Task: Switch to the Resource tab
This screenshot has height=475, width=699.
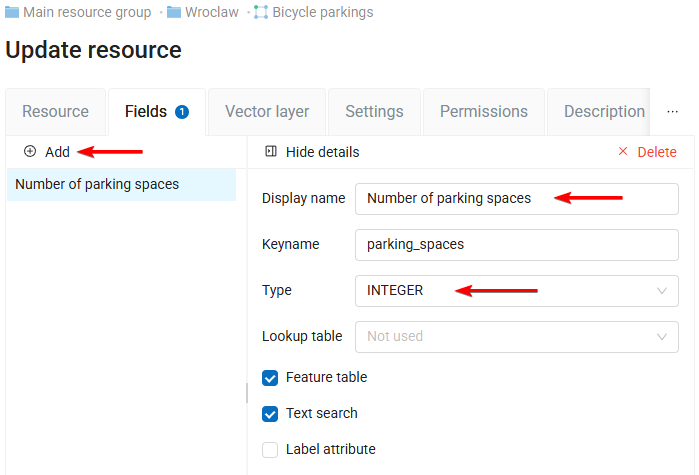Action: point(56,112)
